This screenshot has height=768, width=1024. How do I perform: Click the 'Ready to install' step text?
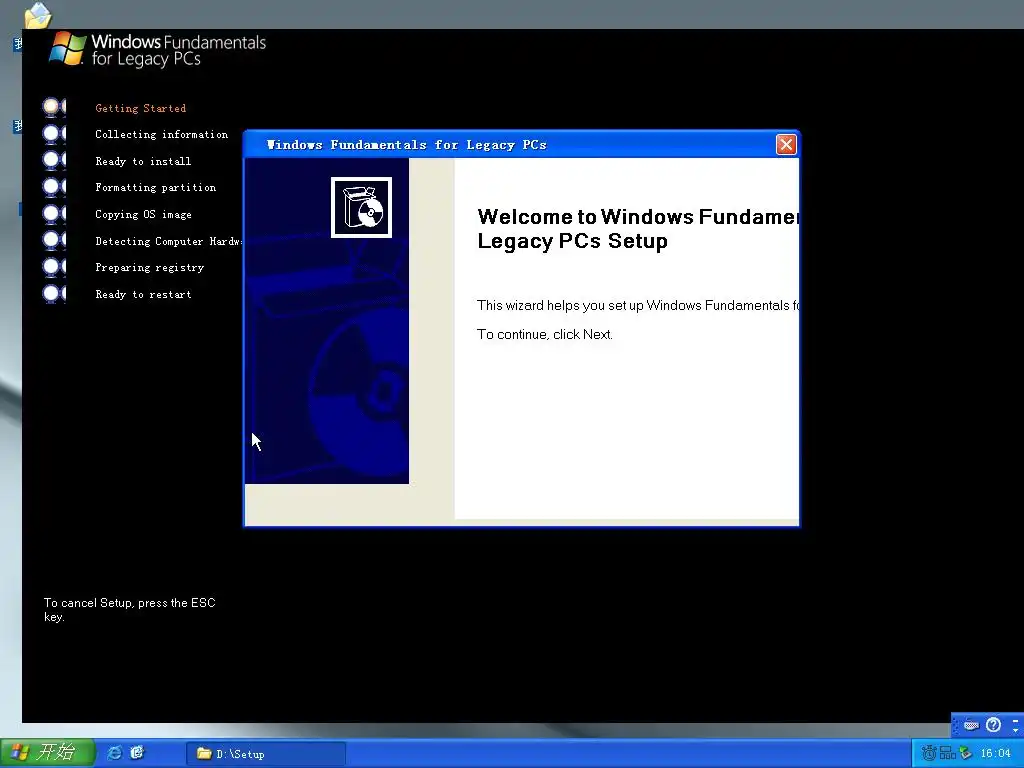[143, 161]
